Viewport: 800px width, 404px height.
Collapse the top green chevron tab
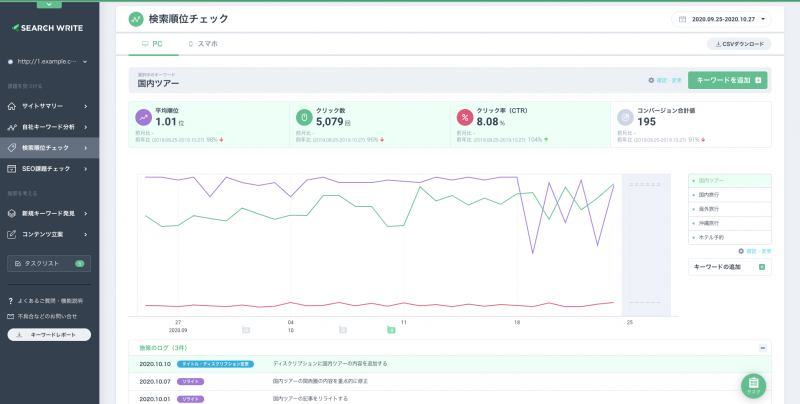coord(49,4)
